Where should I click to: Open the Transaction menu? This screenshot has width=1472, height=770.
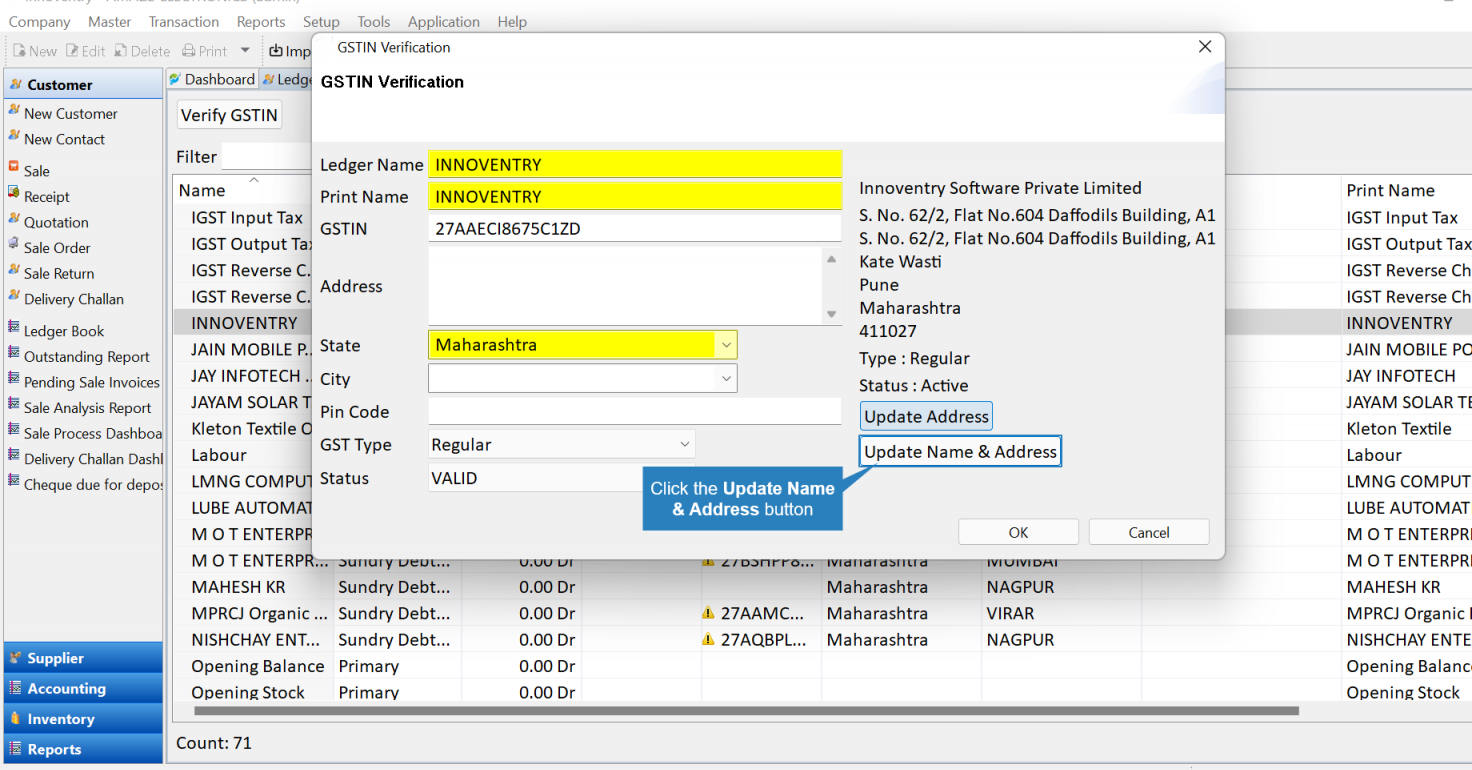click(184, 21)
